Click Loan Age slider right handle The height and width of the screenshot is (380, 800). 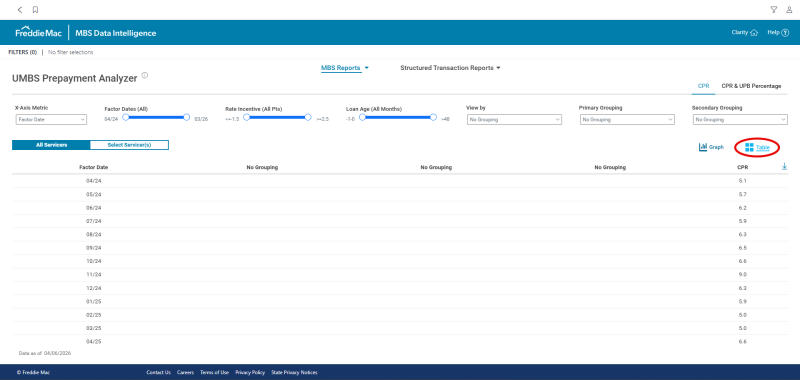click(x=433, y=117)
